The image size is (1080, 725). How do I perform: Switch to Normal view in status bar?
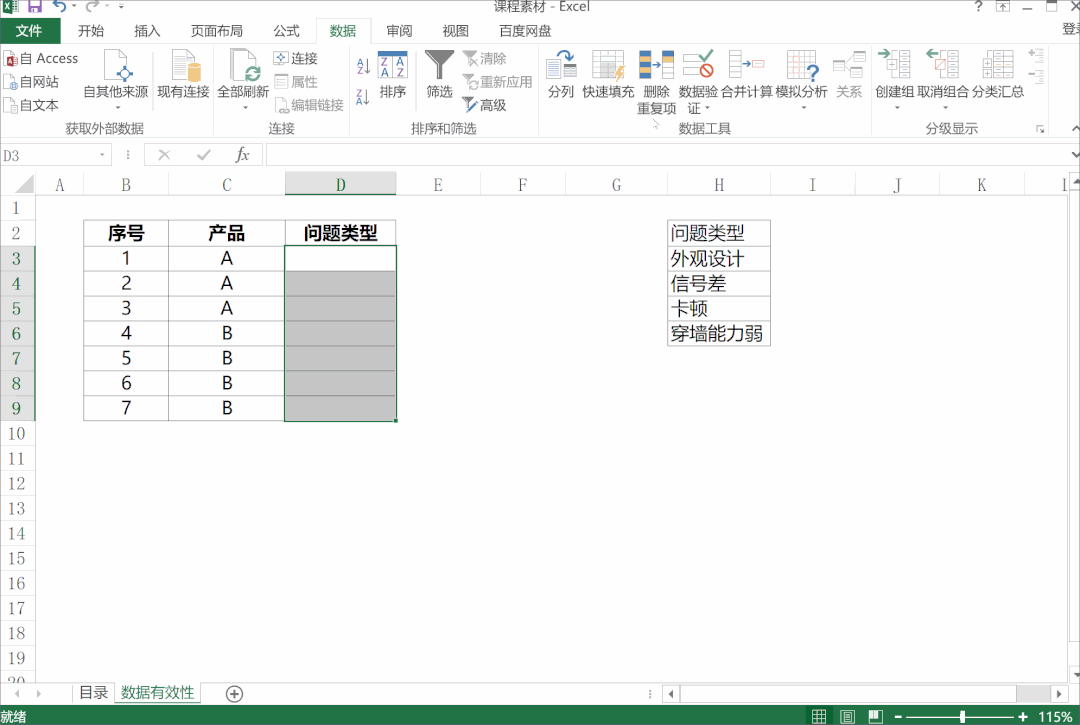(819, 717)
